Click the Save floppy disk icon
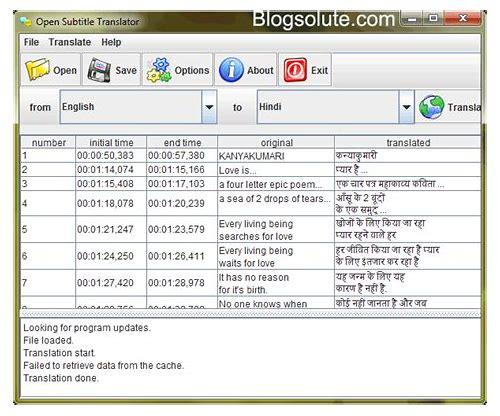Screen dimensions: 500x416 [x=99, y=70]
